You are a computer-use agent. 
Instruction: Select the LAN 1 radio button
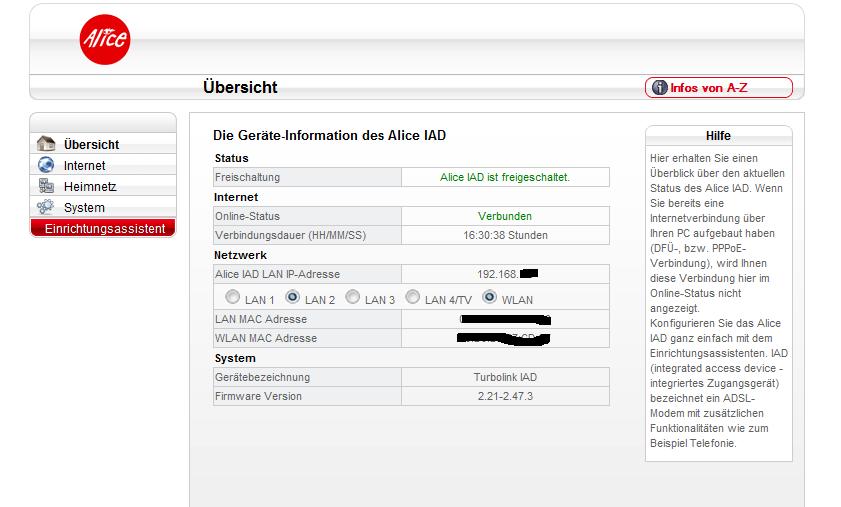[x=233, y=297]
